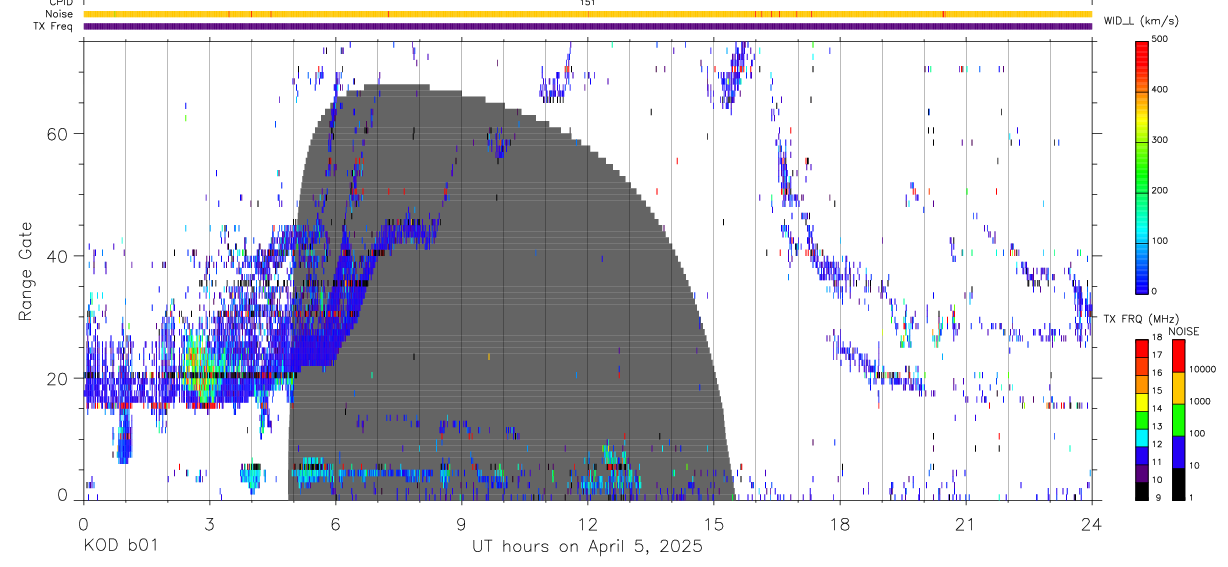Pick the yellow swatch in TX FRQ legend
This screenshot has height=567, width=1228.
1142,401
